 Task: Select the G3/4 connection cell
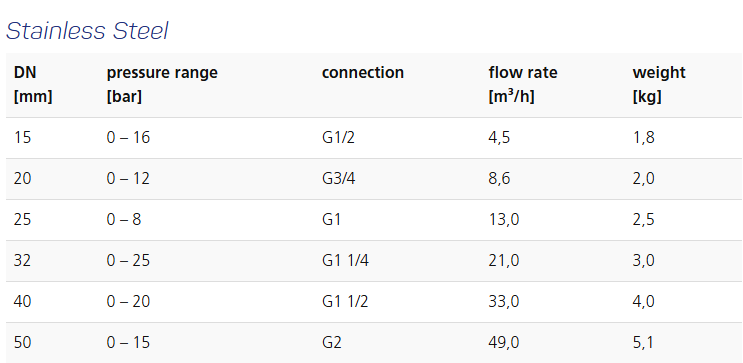(x=338, y=179)
